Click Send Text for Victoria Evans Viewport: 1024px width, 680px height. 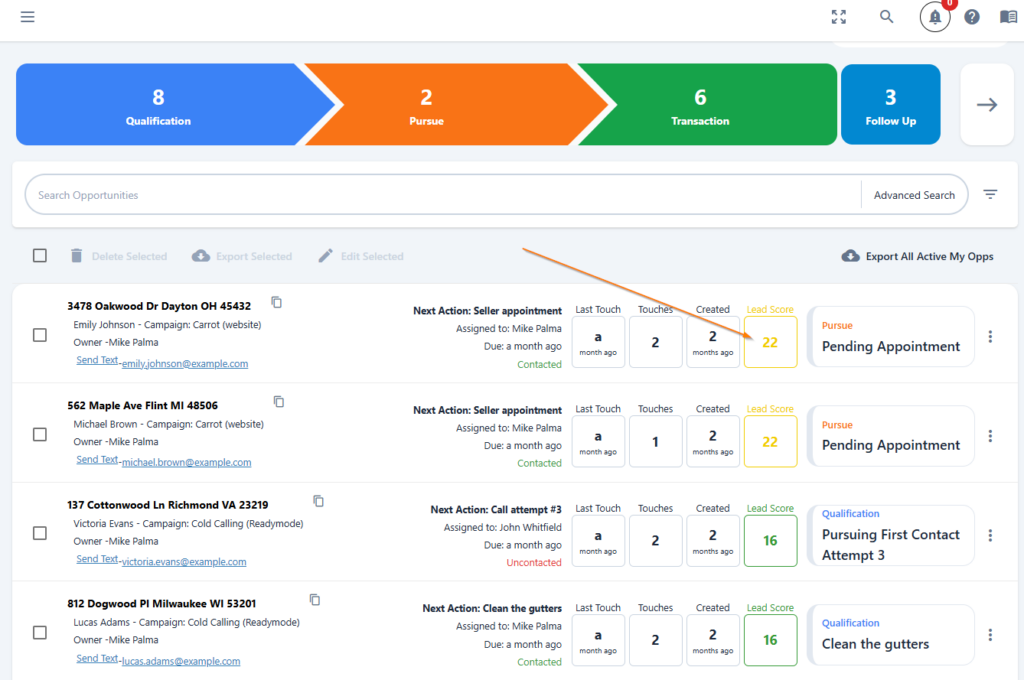pyautogui.click(x=97, y=559)
